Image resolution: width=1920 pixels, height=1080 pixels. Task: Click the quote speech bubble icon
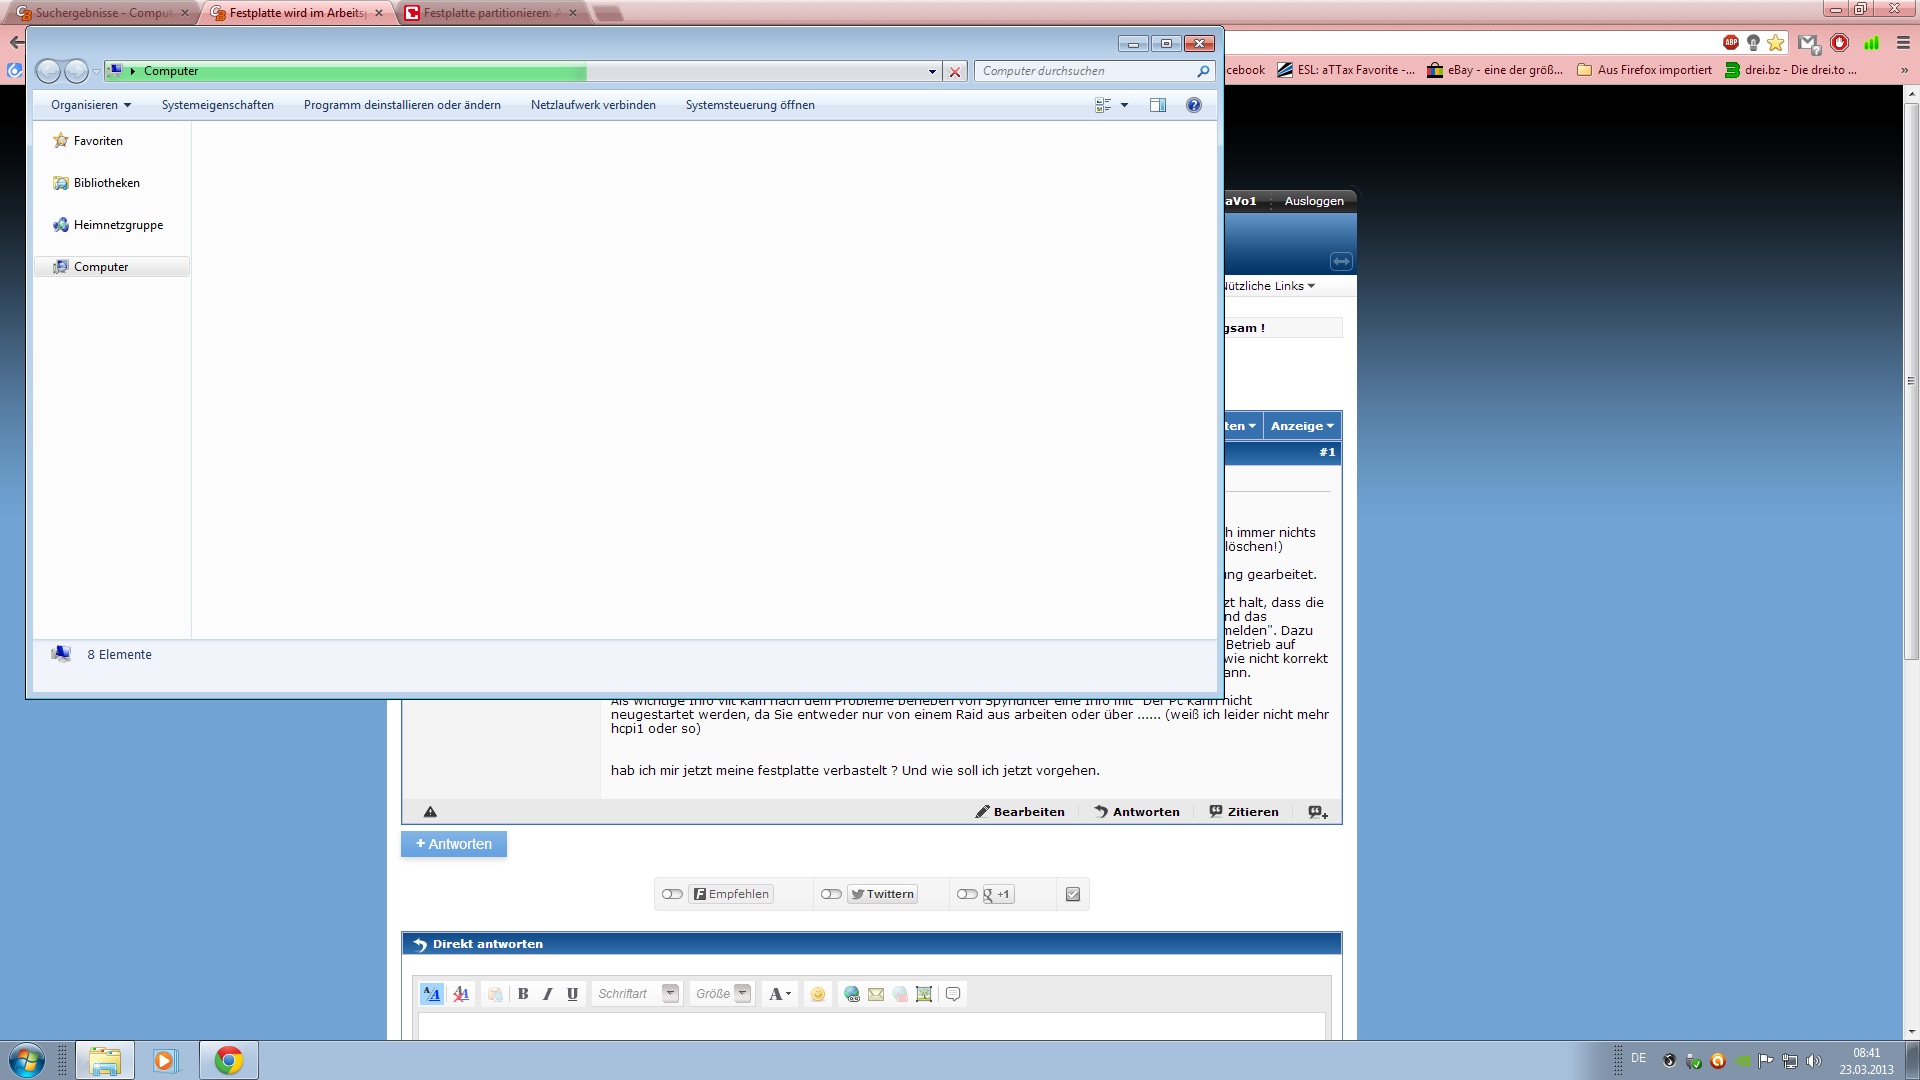tap(953, 994)
